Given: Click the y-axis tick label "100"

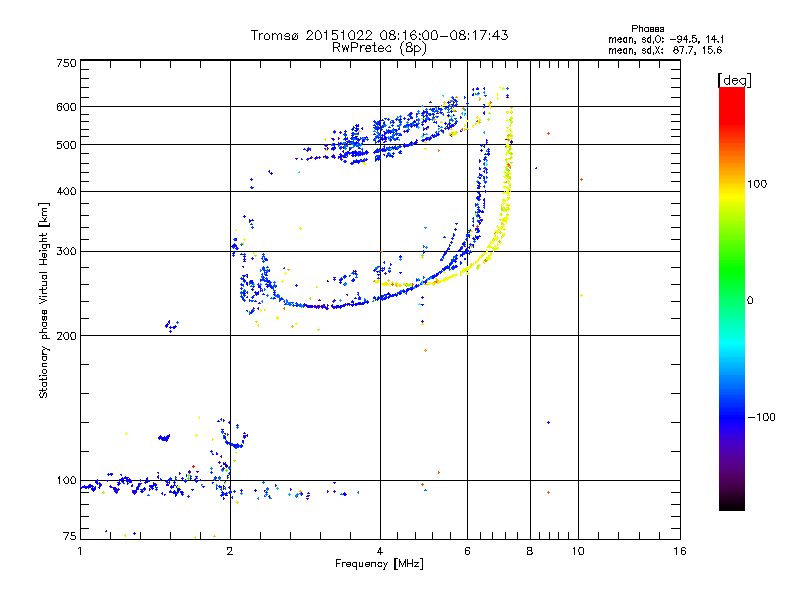Looking at the screenshot, I should pyautogui.click(x=66, y=481).
